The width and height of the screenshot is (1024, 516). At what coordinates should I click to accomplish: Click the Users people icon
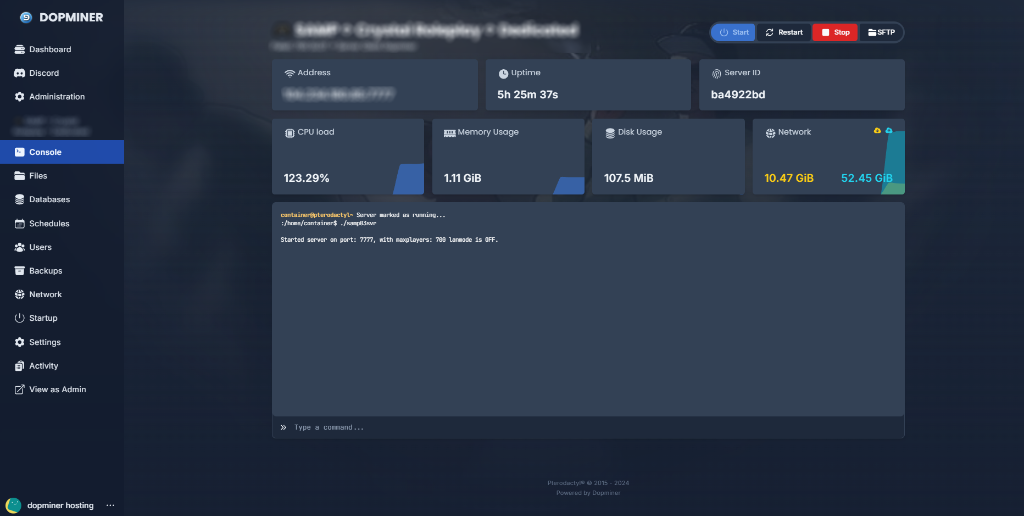[x=20, y=247]
